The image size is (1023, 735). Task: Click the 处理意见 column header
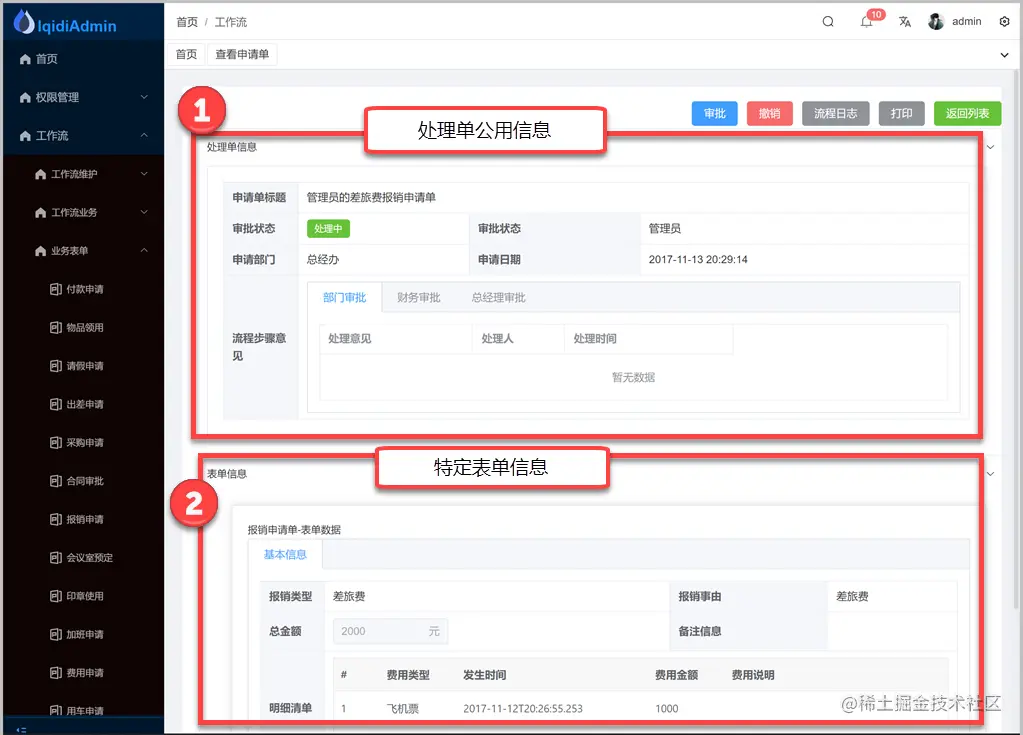tap(395, 338)
